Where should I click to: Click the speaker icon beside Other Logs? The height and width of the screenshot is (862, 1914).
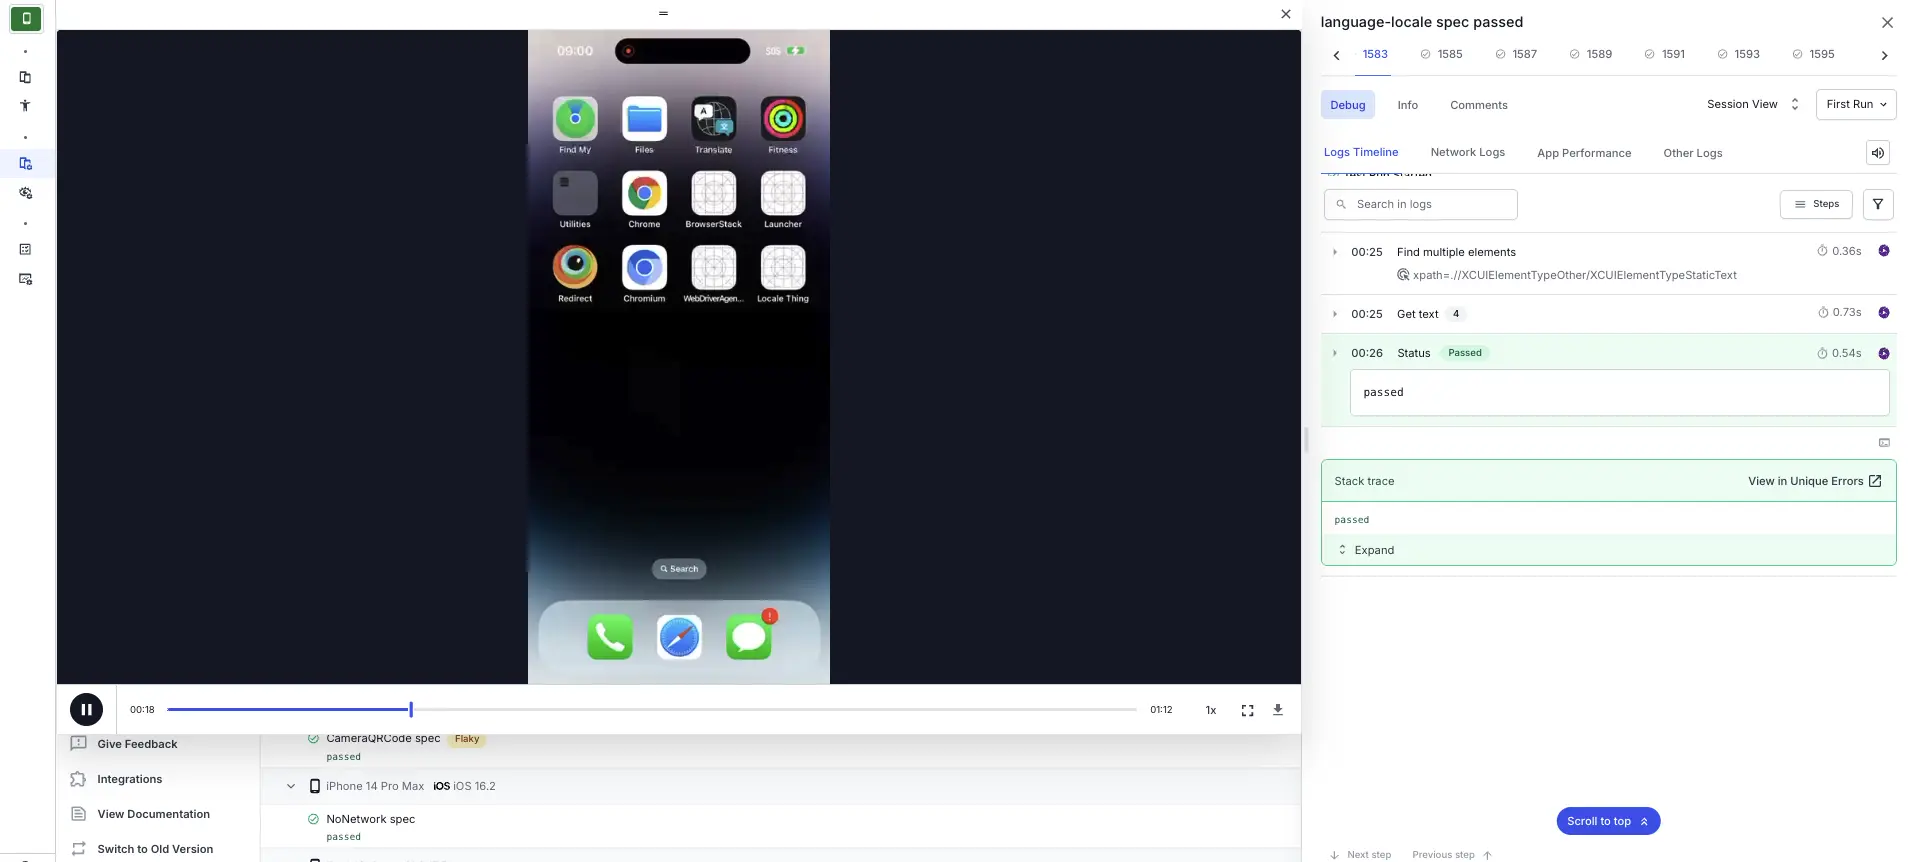pyautogui.click(x=1877, y=153)
